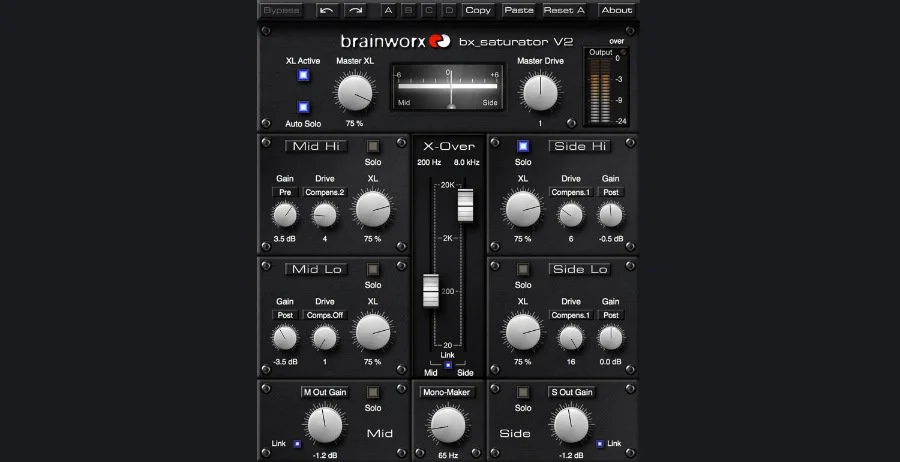Screen dimensions: 900x462
Task: Open the Side Lo Drive Compens.1 dropdown
Action: (x=571, y=315)
